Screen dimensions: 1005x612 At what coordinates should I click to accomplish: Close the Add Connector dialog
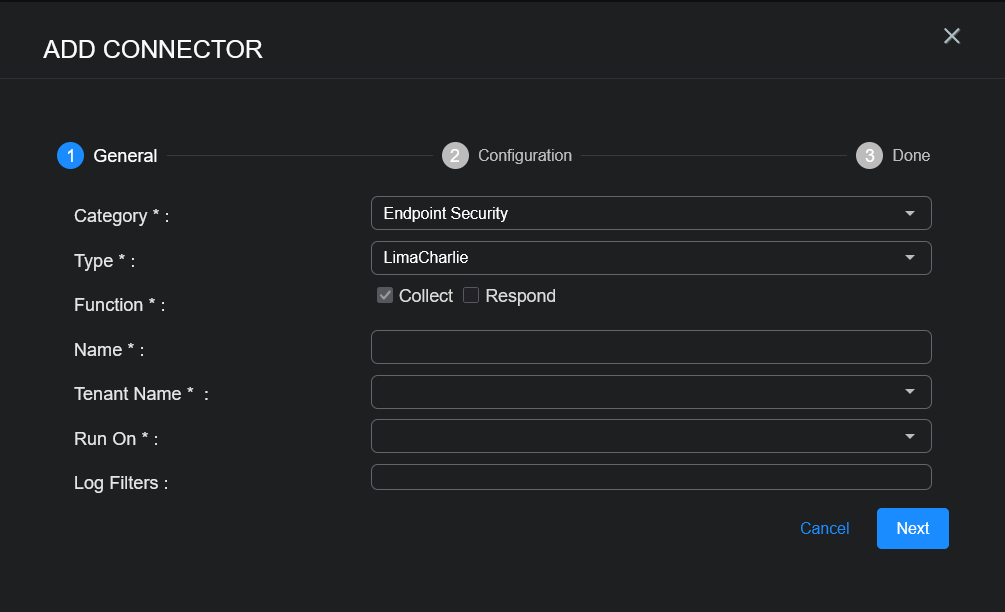[952, 36]
